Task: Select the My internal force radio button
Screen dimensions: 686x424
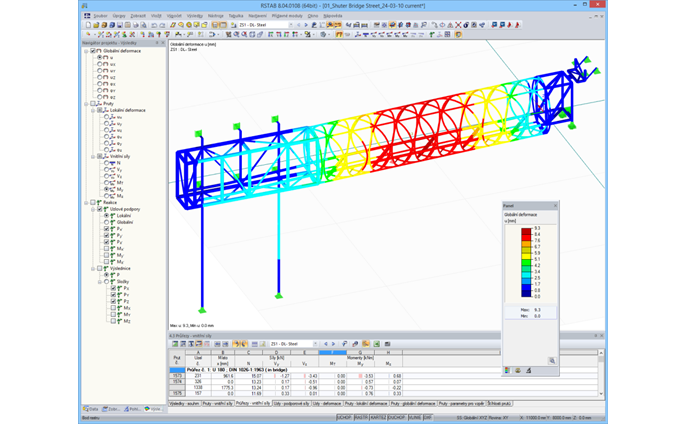Action: [x=106, y=189]
